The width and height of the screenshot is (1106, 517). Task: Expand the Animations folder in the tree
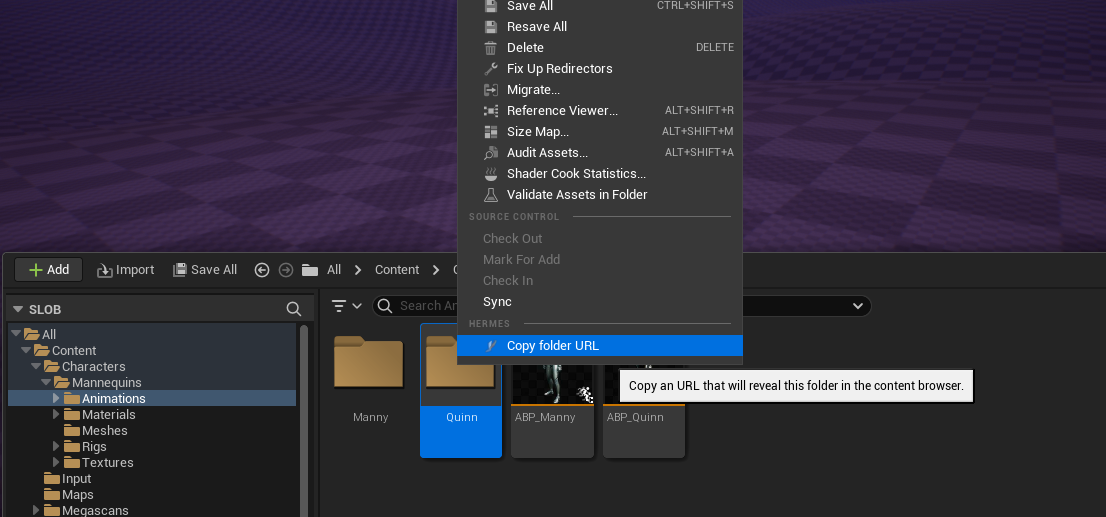(57, 399)
